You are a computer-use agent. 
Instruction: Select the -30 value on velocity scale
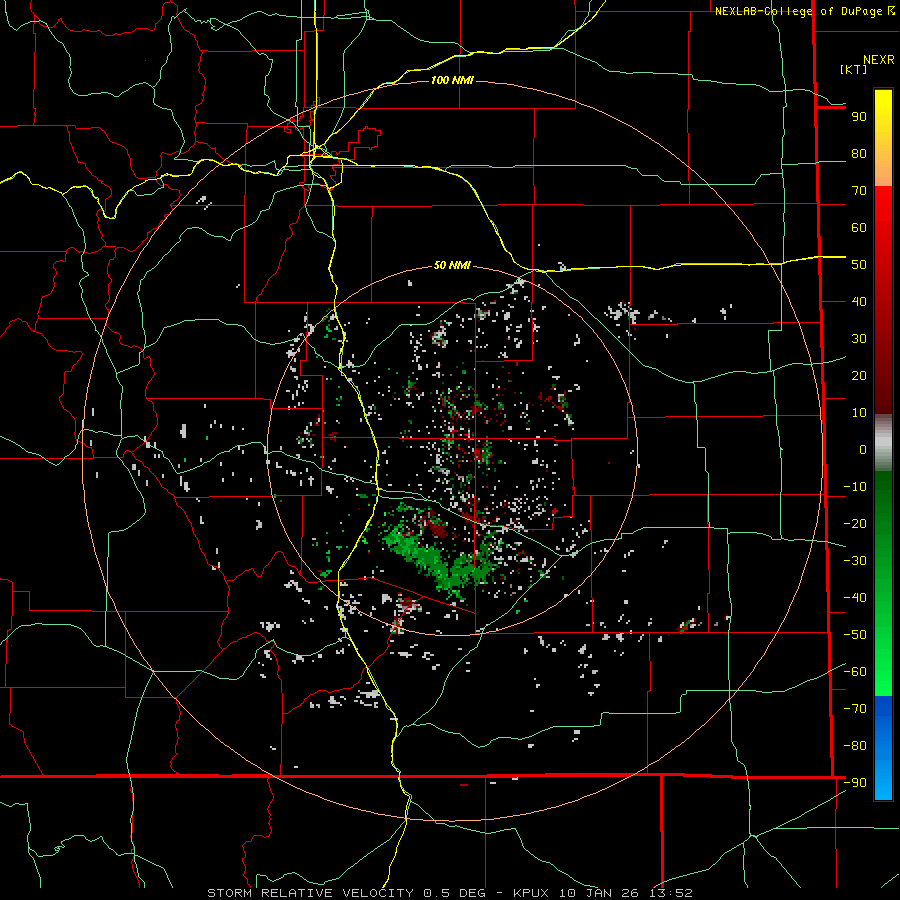[855, 561]
